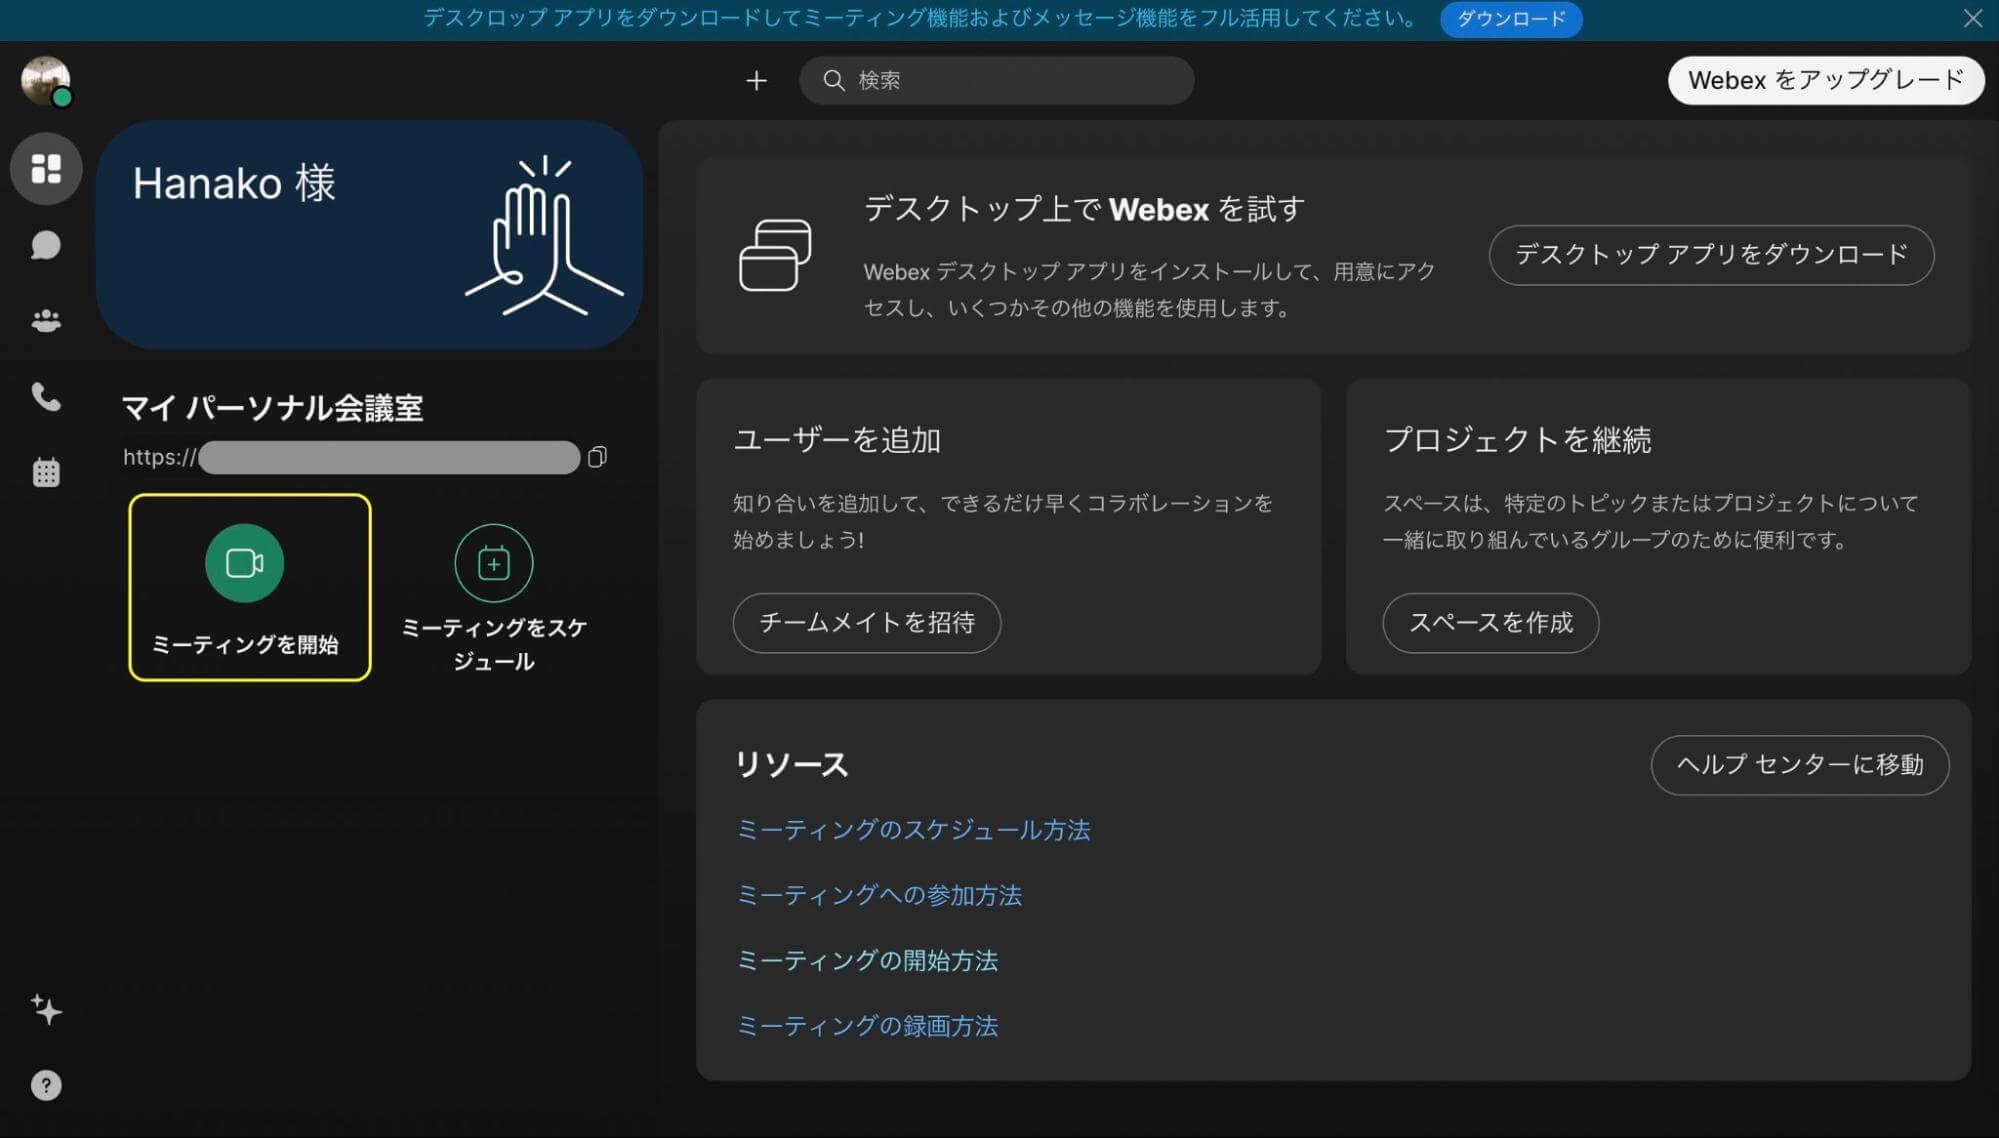Open ミーティングへの参加方法 link

point(879,895)
